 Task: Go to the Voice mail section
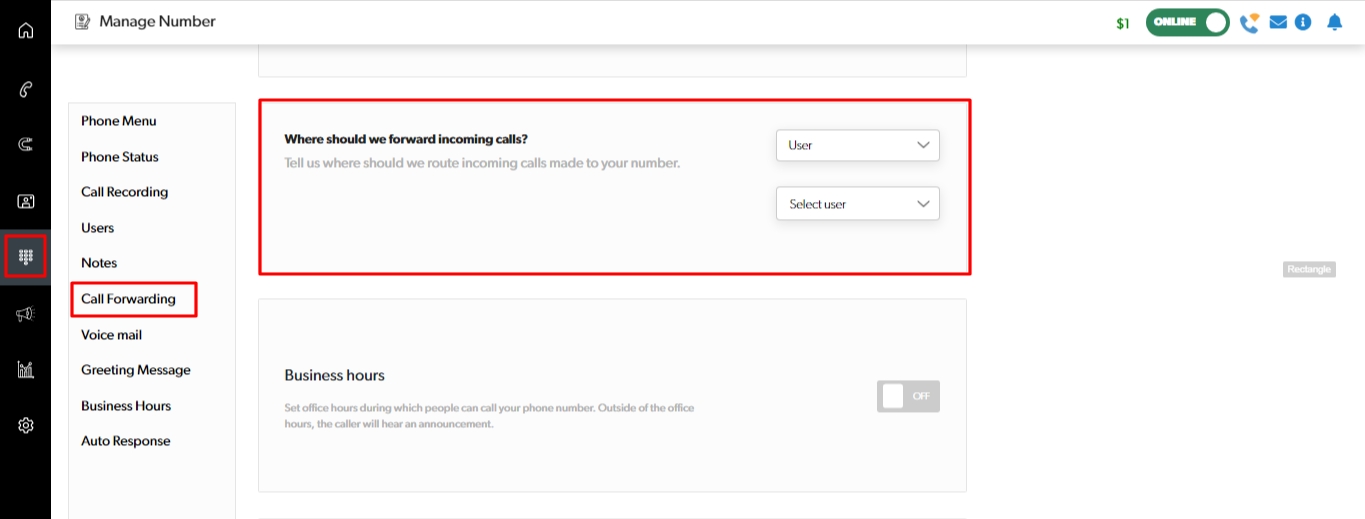(111, 335)
